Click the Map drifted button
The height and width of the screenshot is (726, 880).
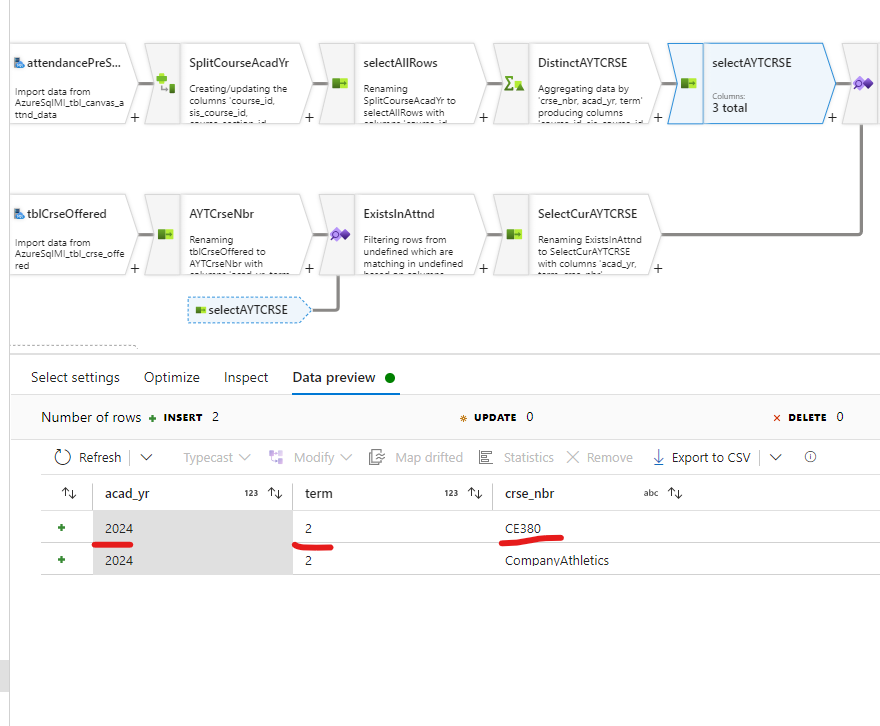tap(416, 457)
